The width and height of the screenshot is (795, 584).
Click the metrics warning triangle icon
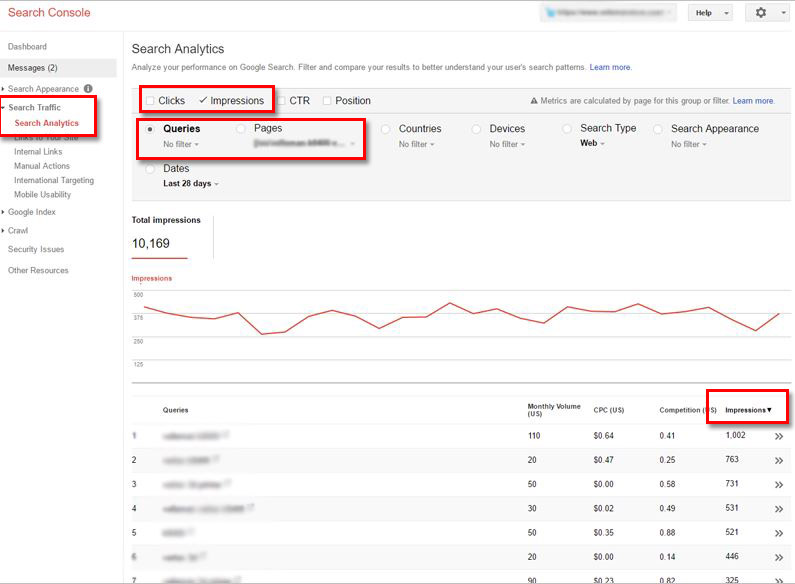[x=534, y=101]
